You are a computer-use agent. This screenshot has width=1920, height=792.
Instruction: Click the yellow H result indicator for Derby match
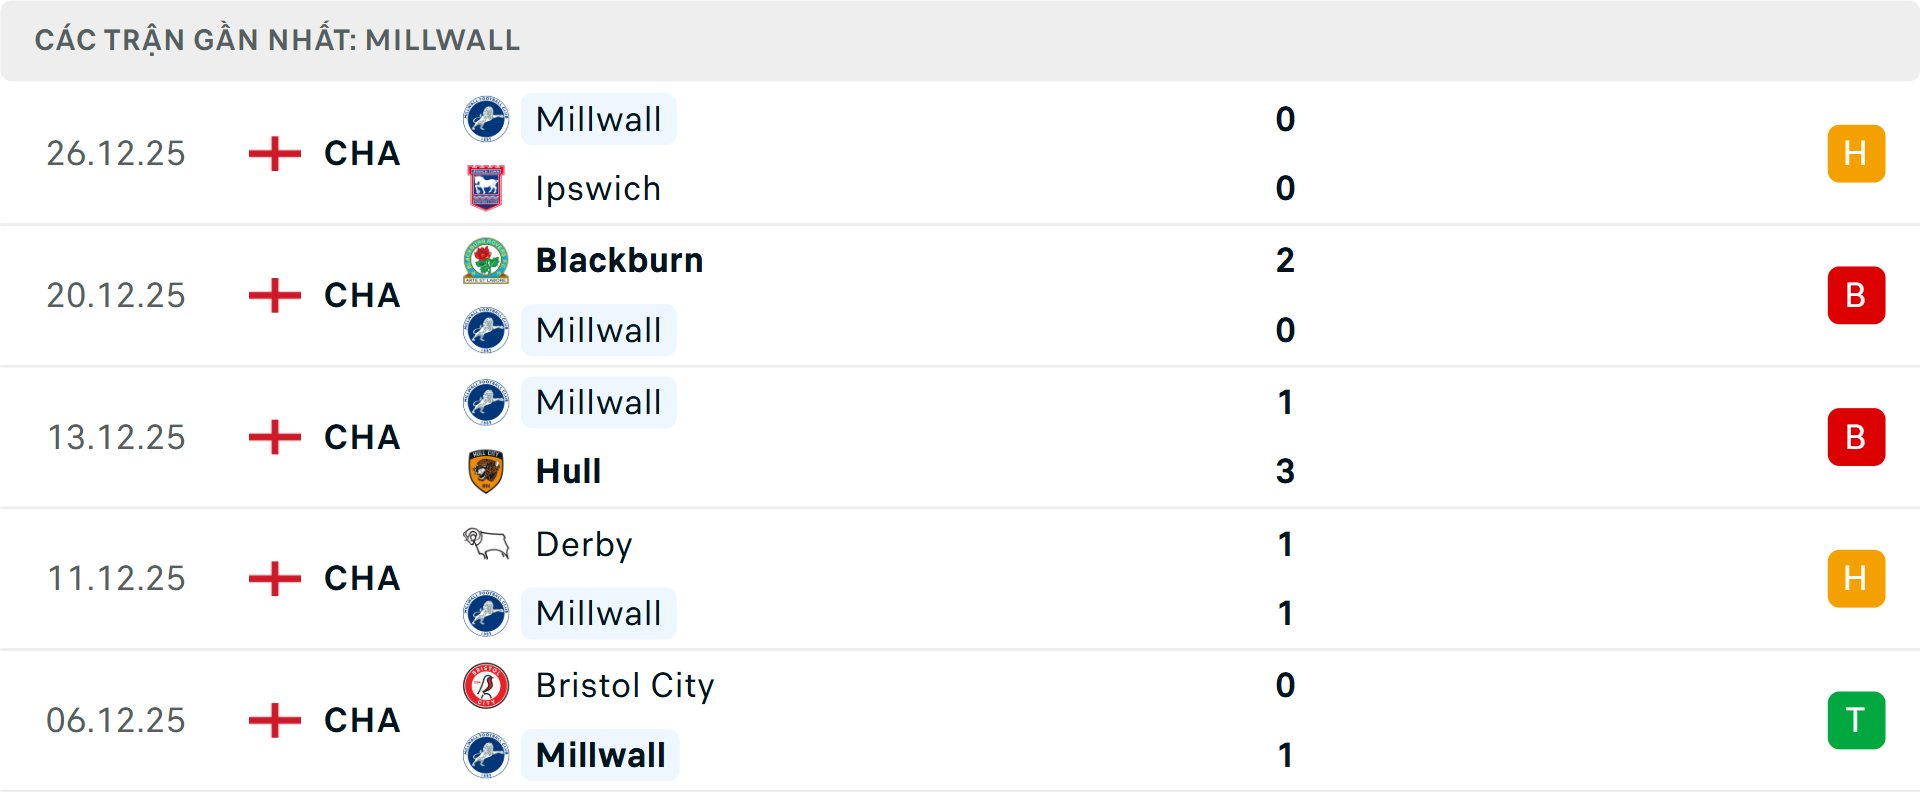point(1856,578)
